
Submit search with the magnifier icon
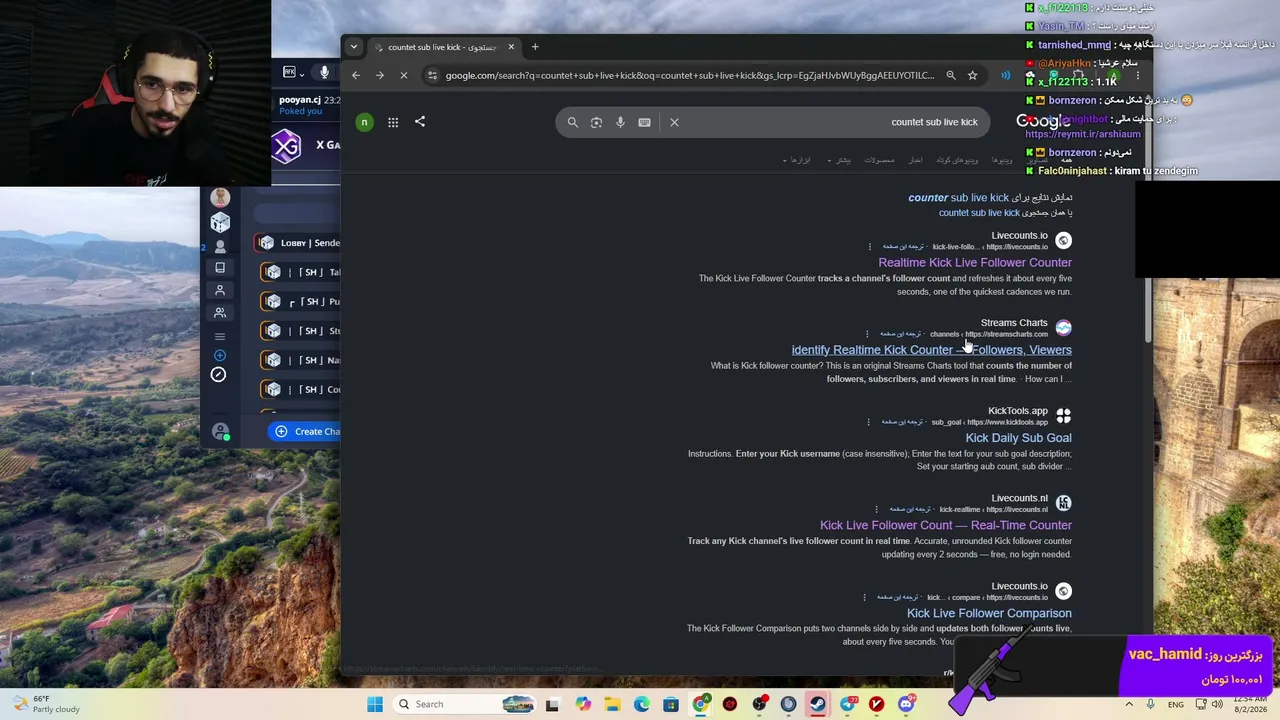pos(573,122)
